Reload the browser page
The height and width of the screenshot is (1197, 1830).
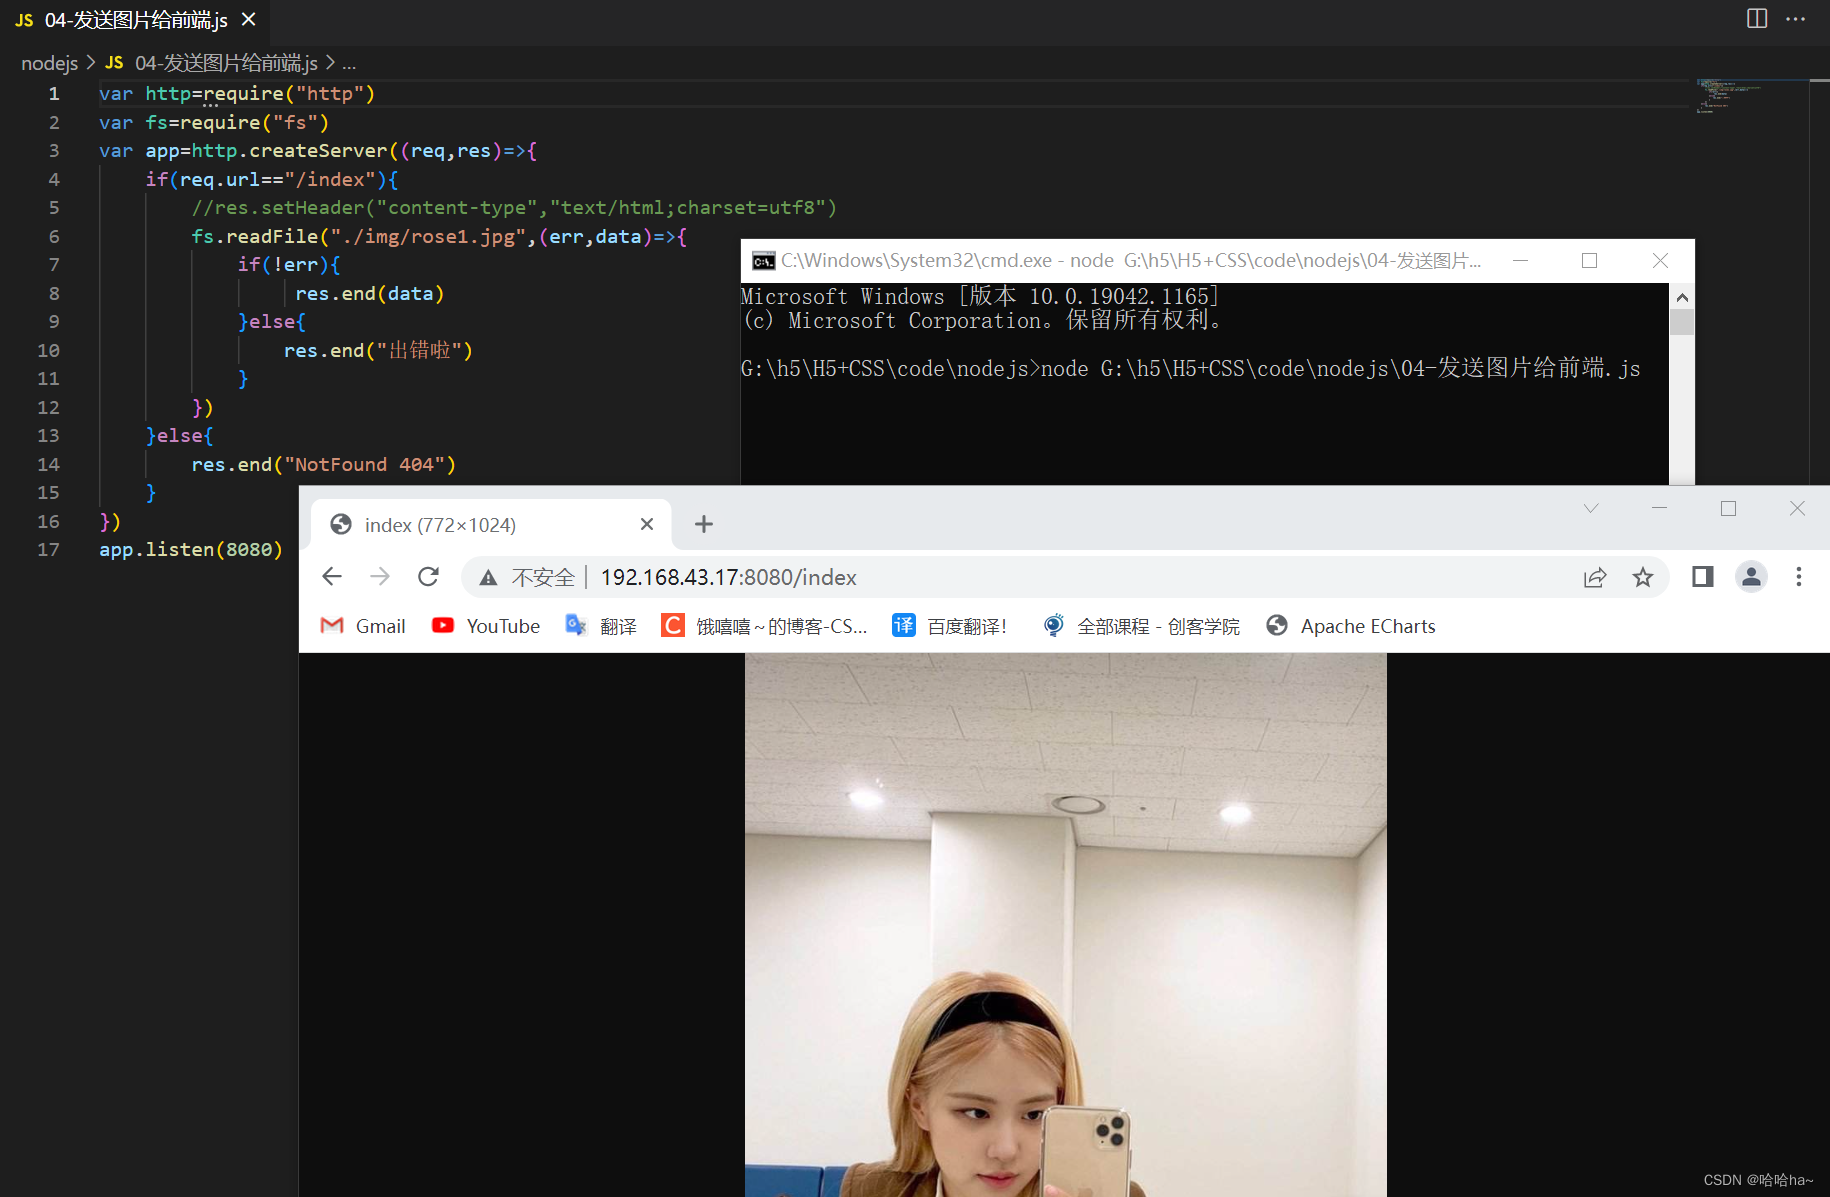point(428,577)
